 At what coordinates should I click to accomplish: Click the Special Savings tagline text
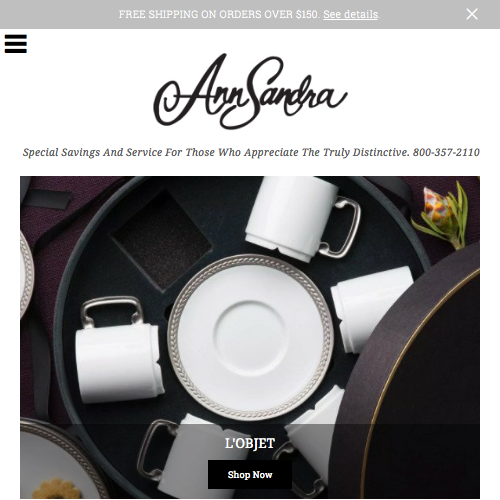pos(216,152)
